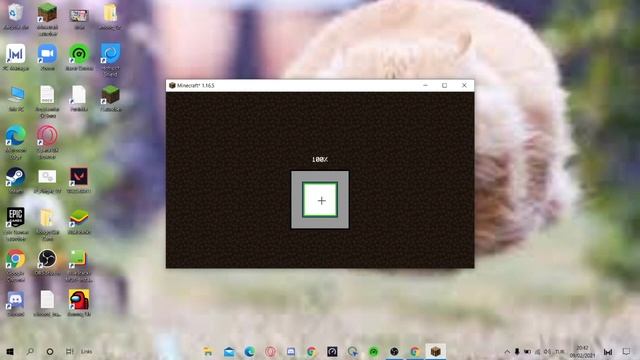Viewport: 640px width, 360px height.
Task: Launch Microsoft Edge from the desktop
Action: [16, 136]
